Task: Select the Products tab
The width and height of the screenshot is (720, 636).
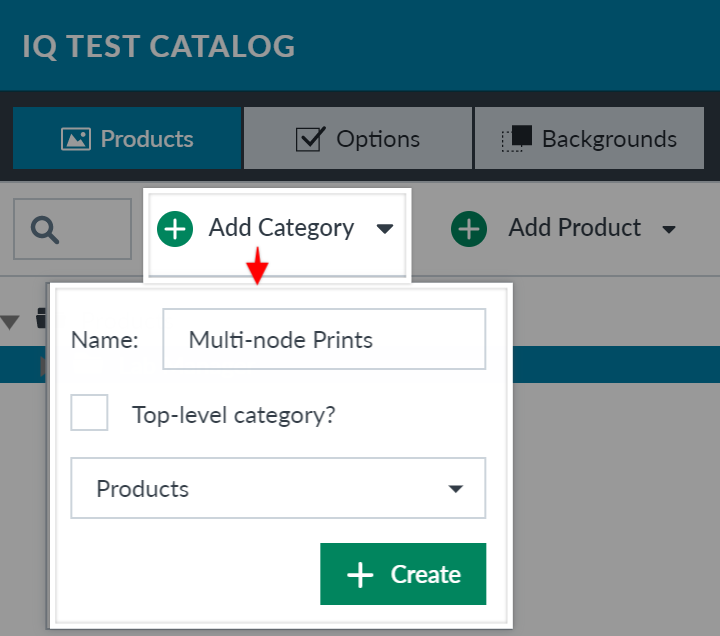Action: [127, 138]
